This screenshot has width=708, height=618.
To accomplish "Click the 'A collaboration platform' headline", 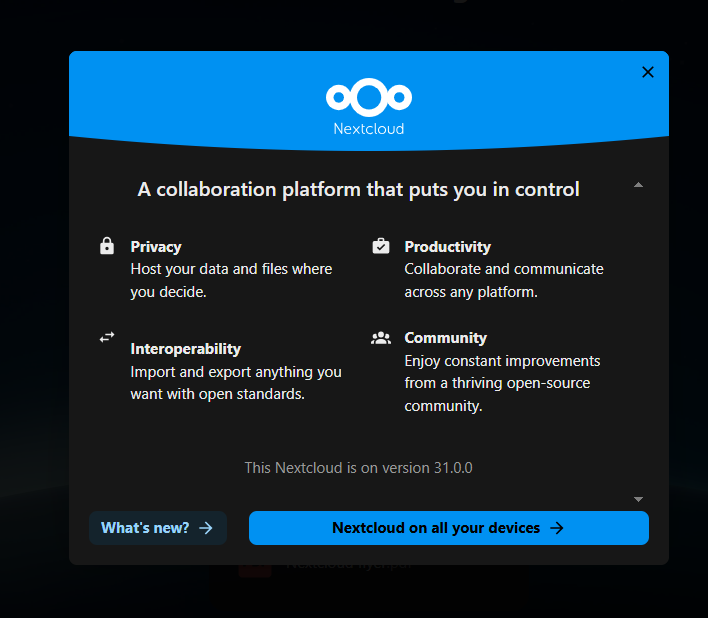I will pos(359,190).
